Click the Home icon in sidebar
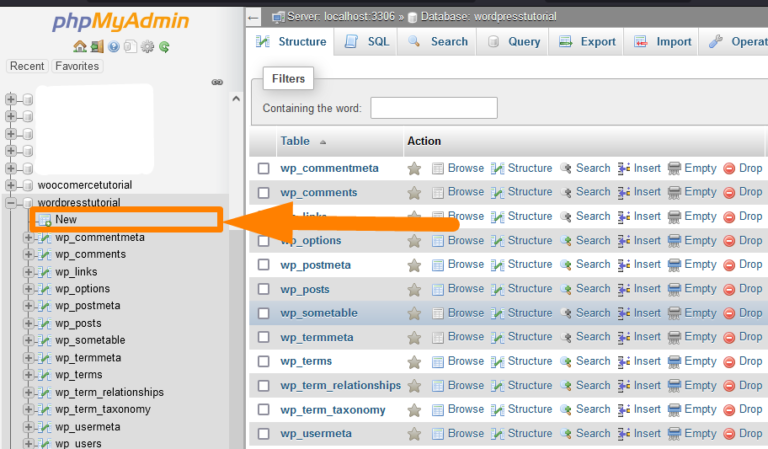Screen dimensions: 768x449 tap(80, 46)
